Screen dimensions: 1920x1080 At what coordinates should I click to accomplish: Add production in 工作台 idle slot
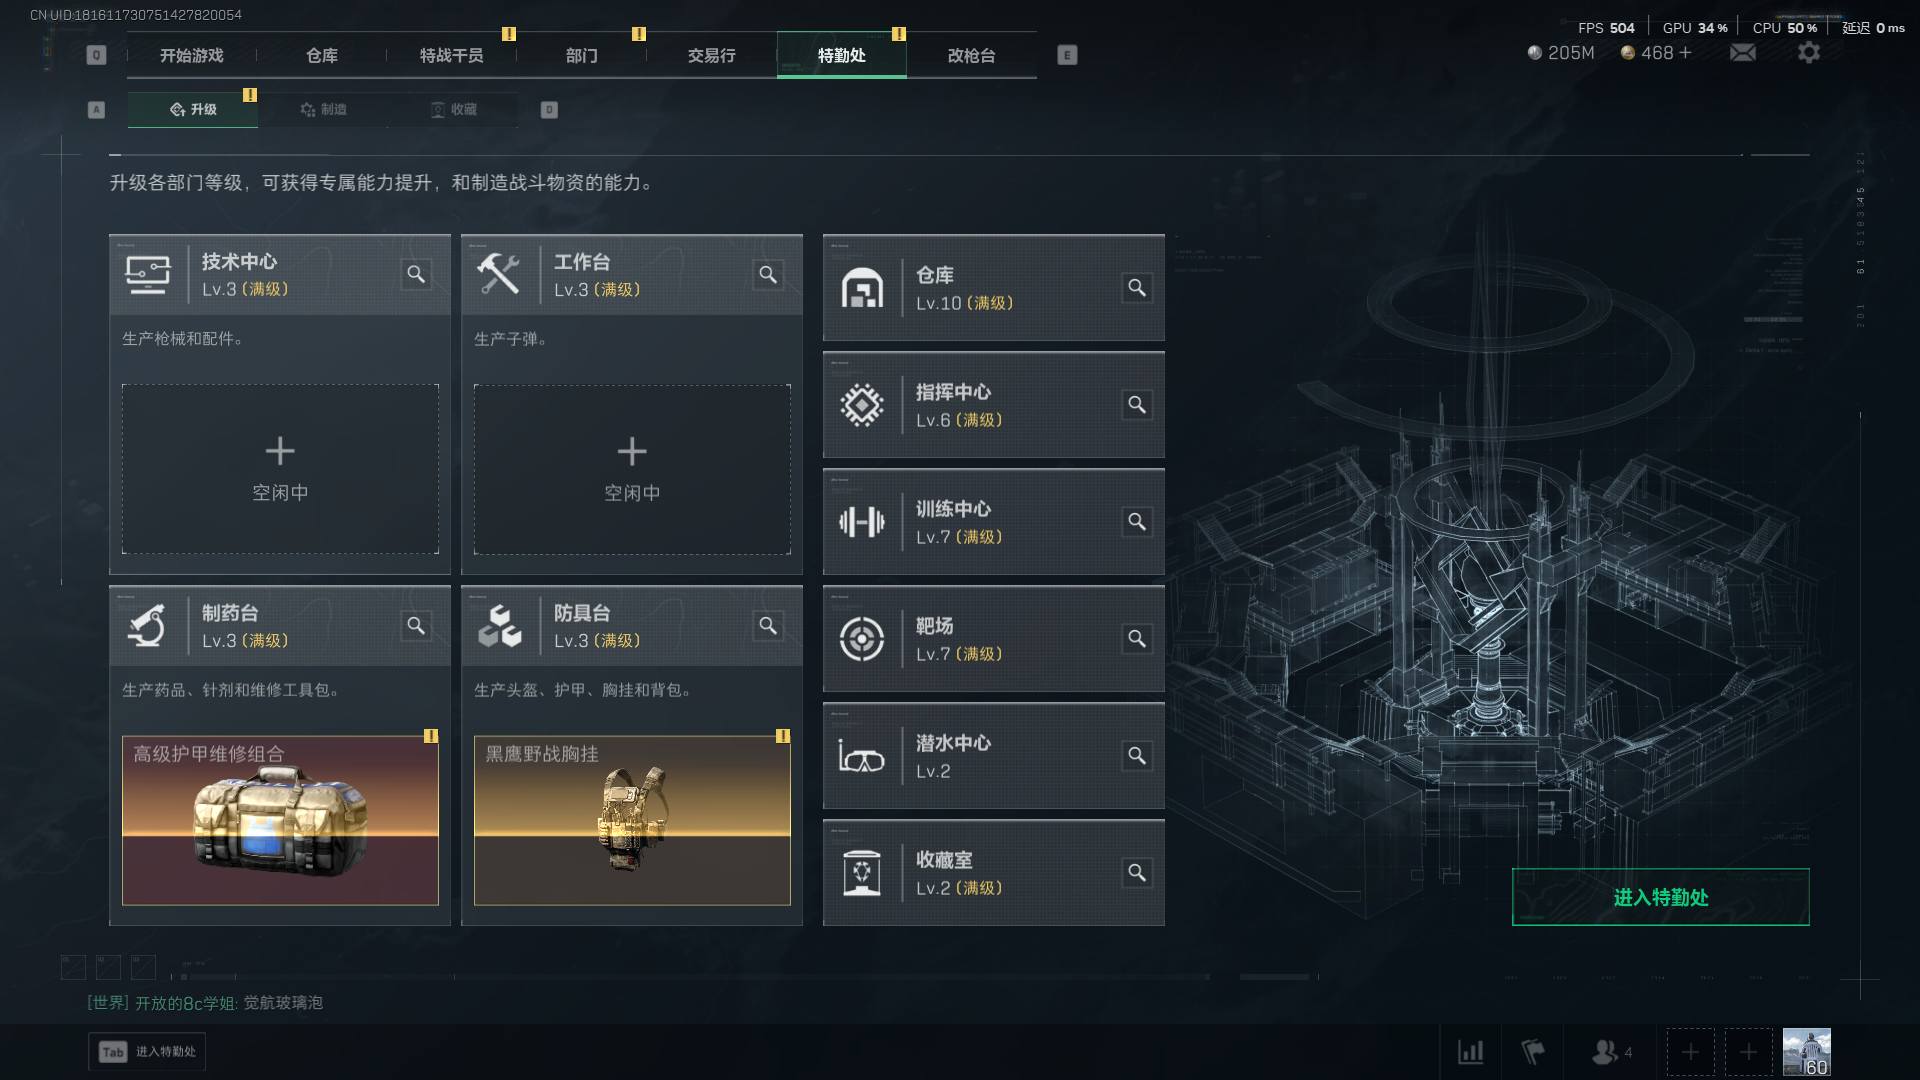click(632, 469)
